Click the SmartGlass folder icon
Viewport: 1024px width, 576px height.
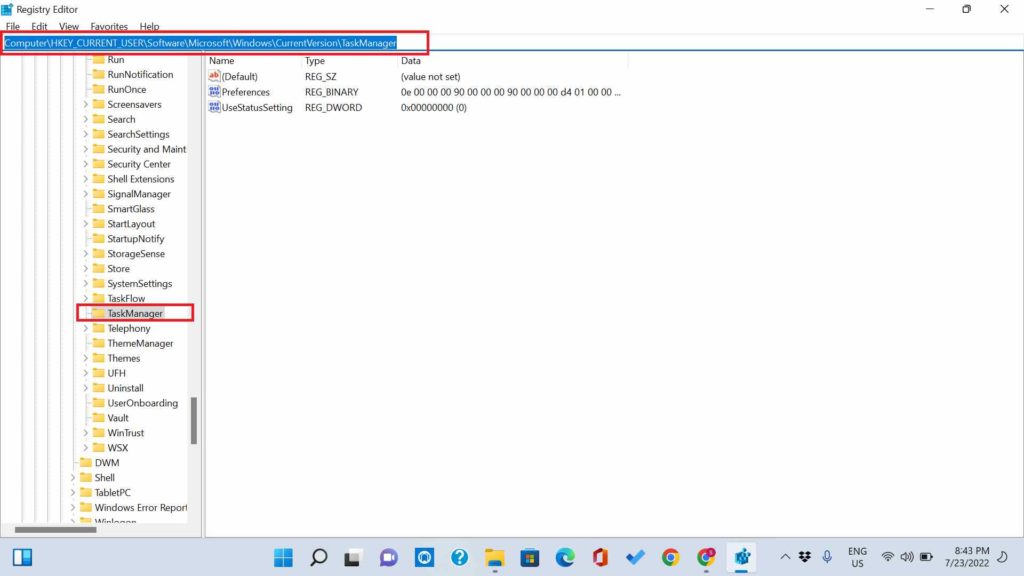(x=99, y=209)
